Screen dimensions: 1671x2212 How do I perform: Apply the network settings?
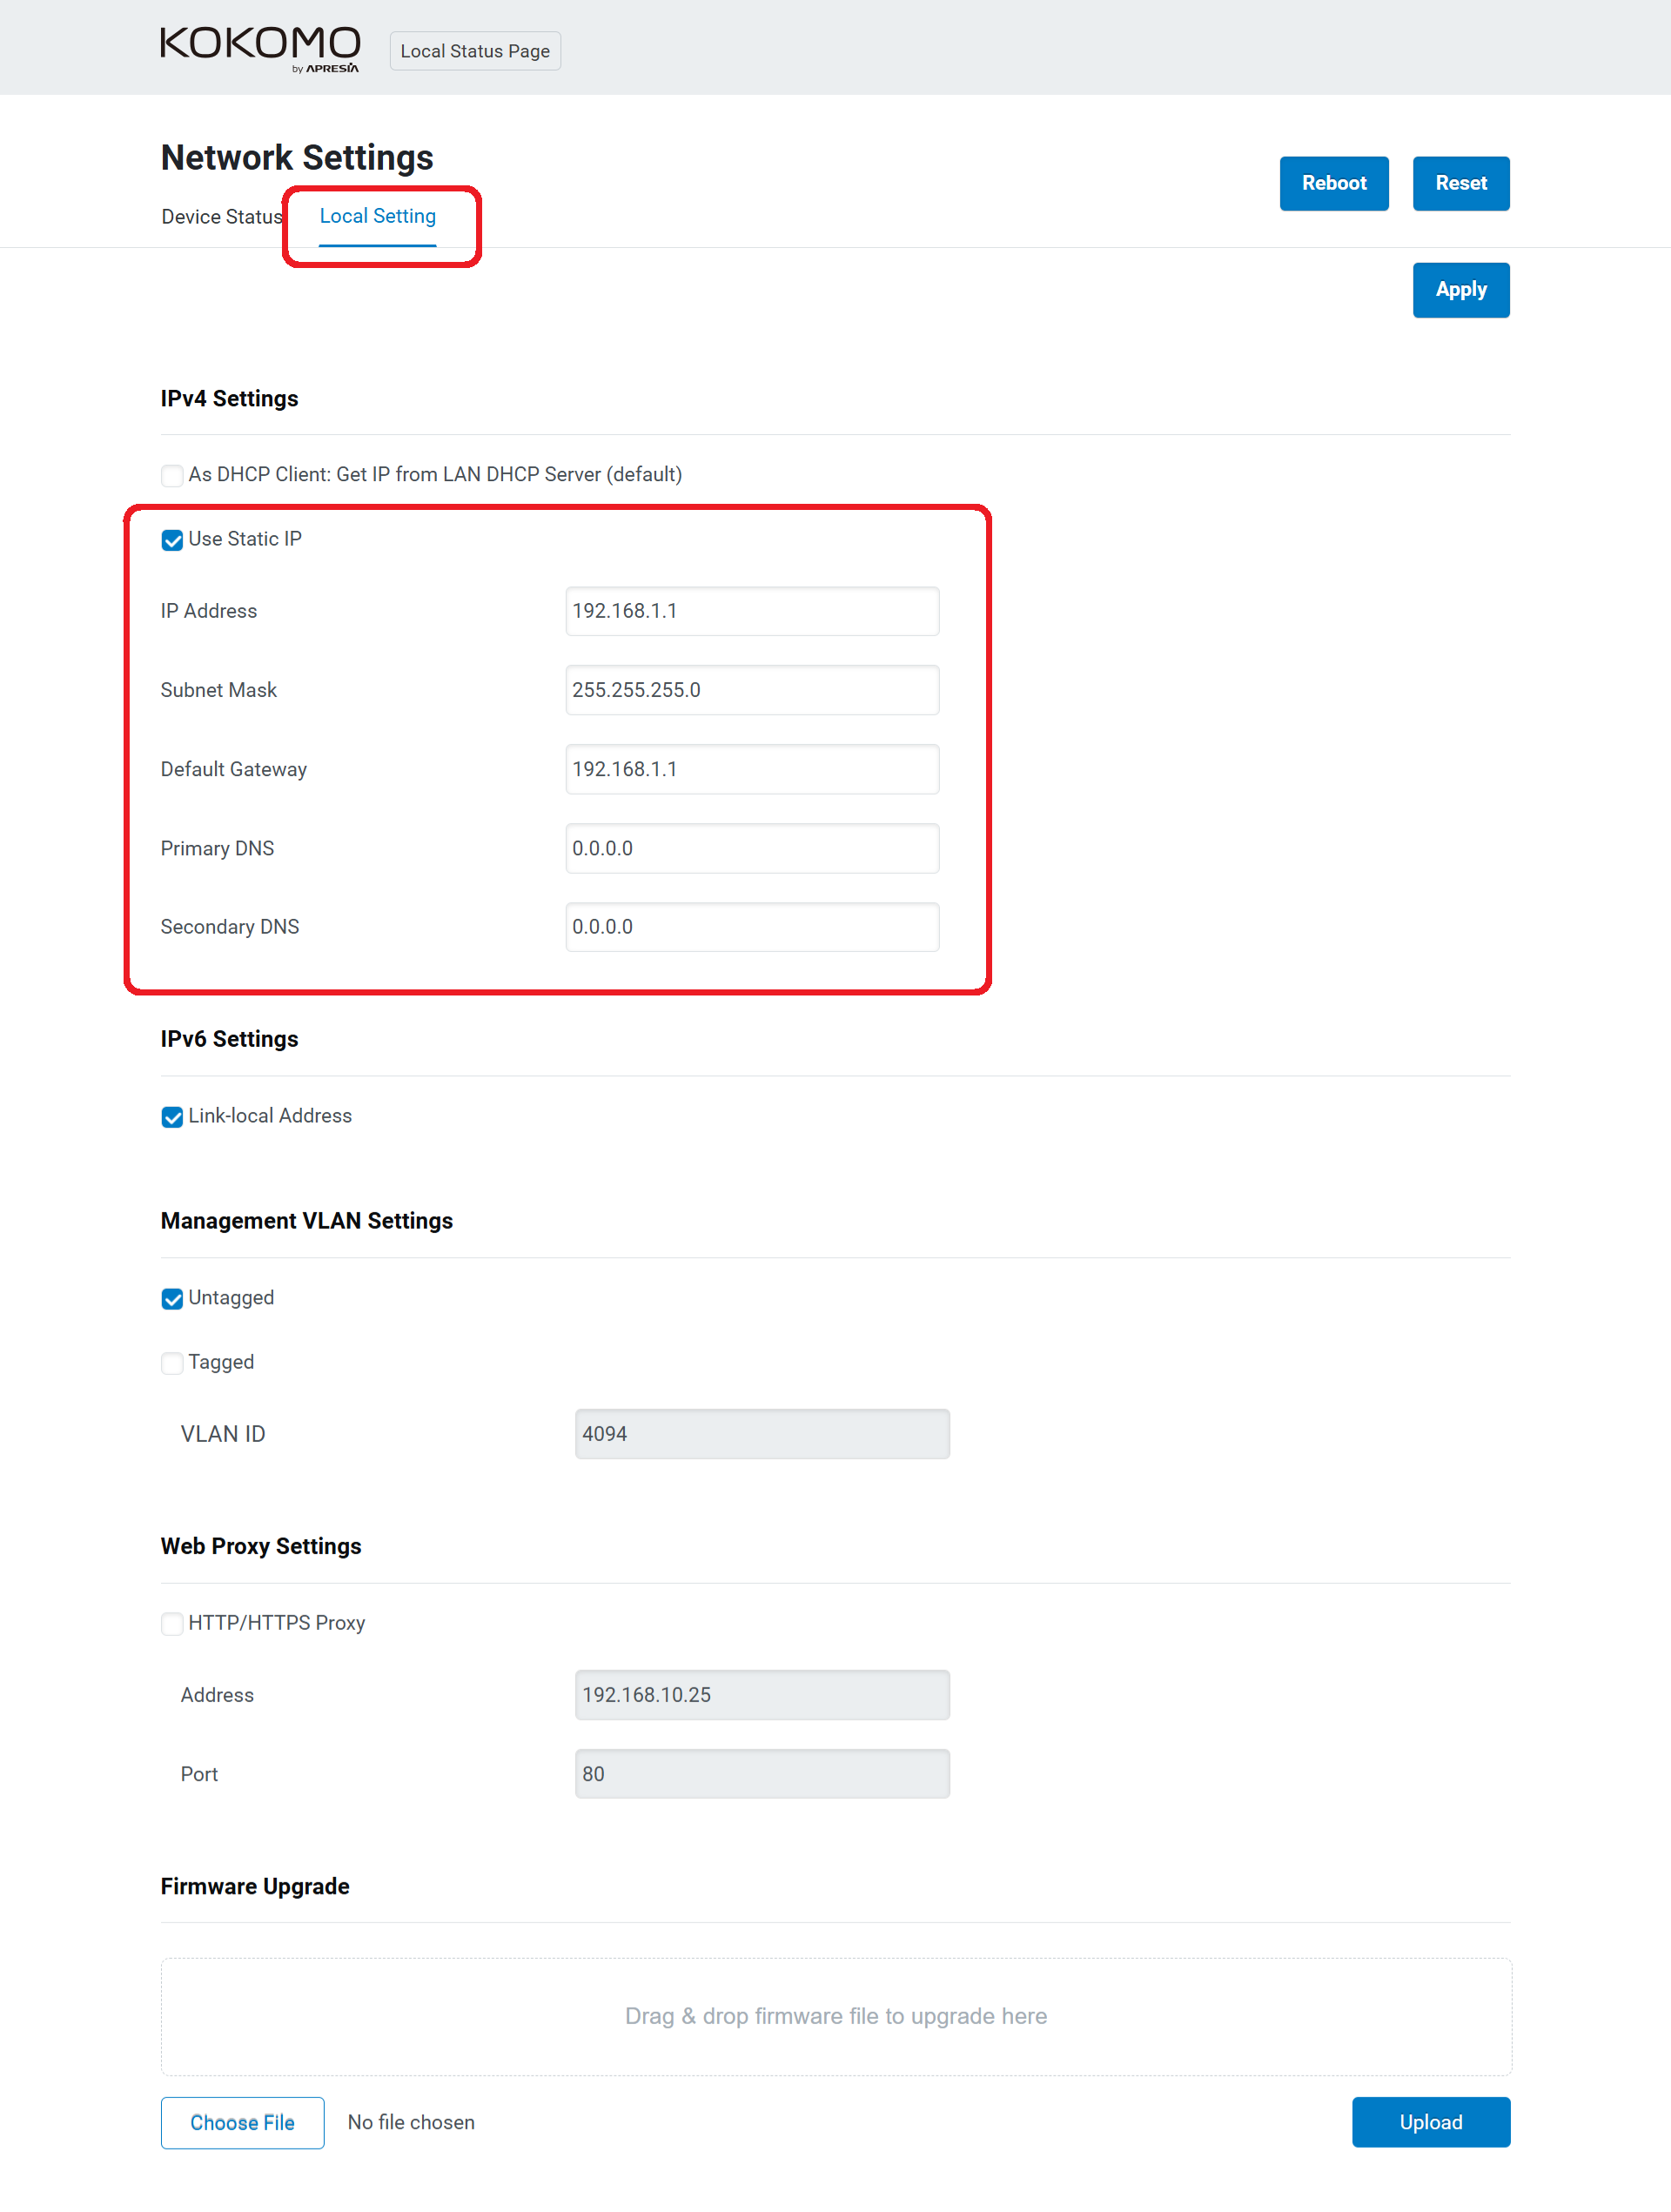click(1460, 290)
